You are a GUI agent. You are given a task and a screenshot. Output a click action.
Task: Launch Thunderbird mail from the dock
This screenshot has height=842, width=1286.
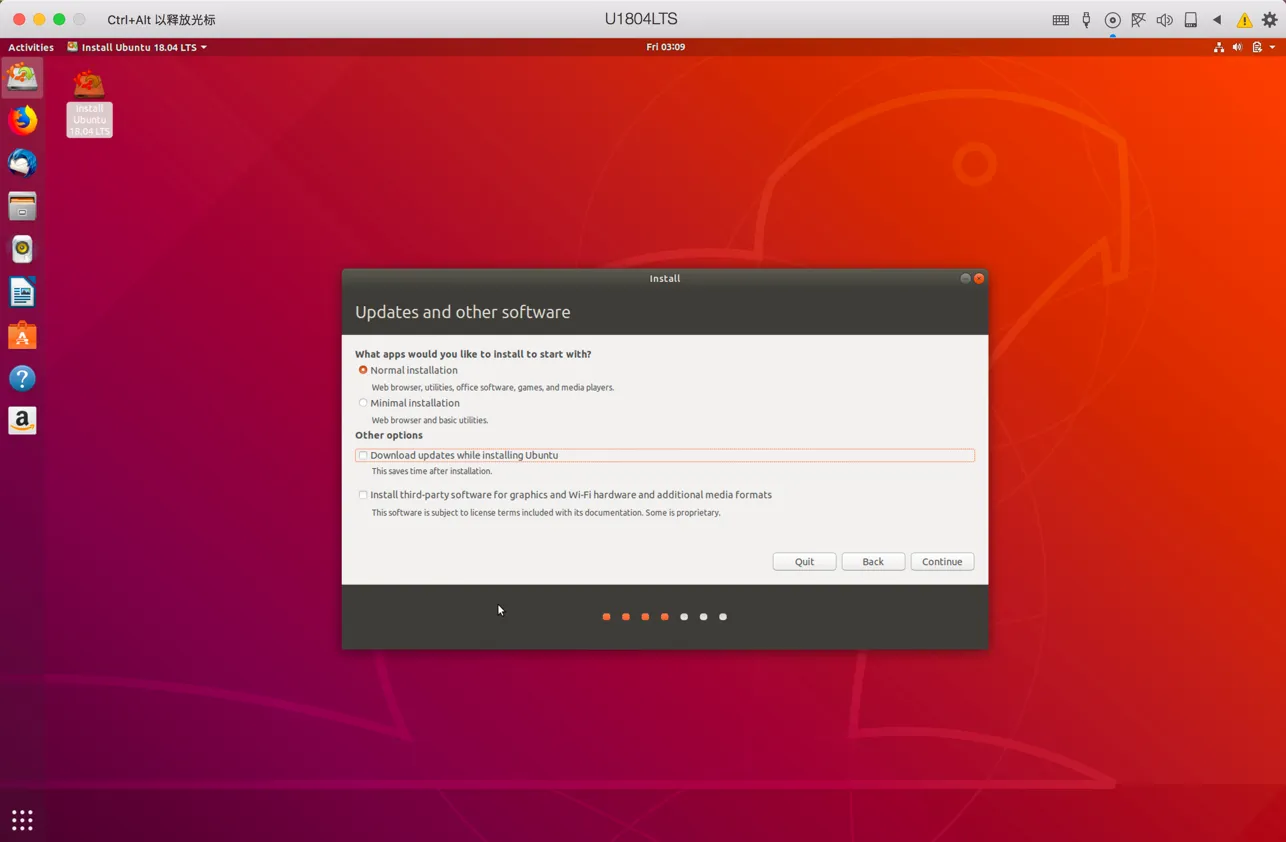click(x=22, y=163)
